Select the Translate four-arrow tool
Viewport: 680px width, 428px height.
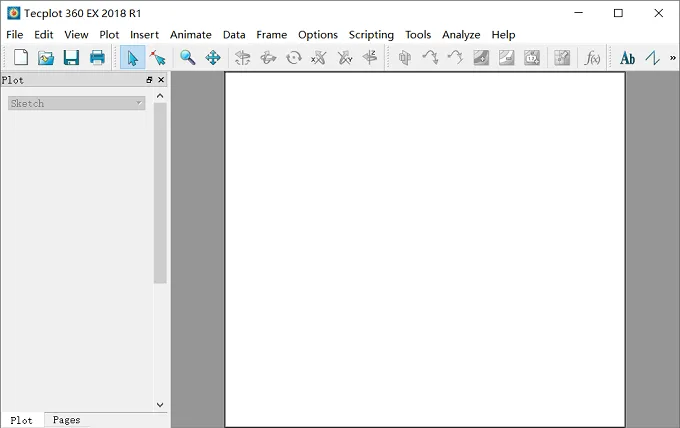coord(213,57)
